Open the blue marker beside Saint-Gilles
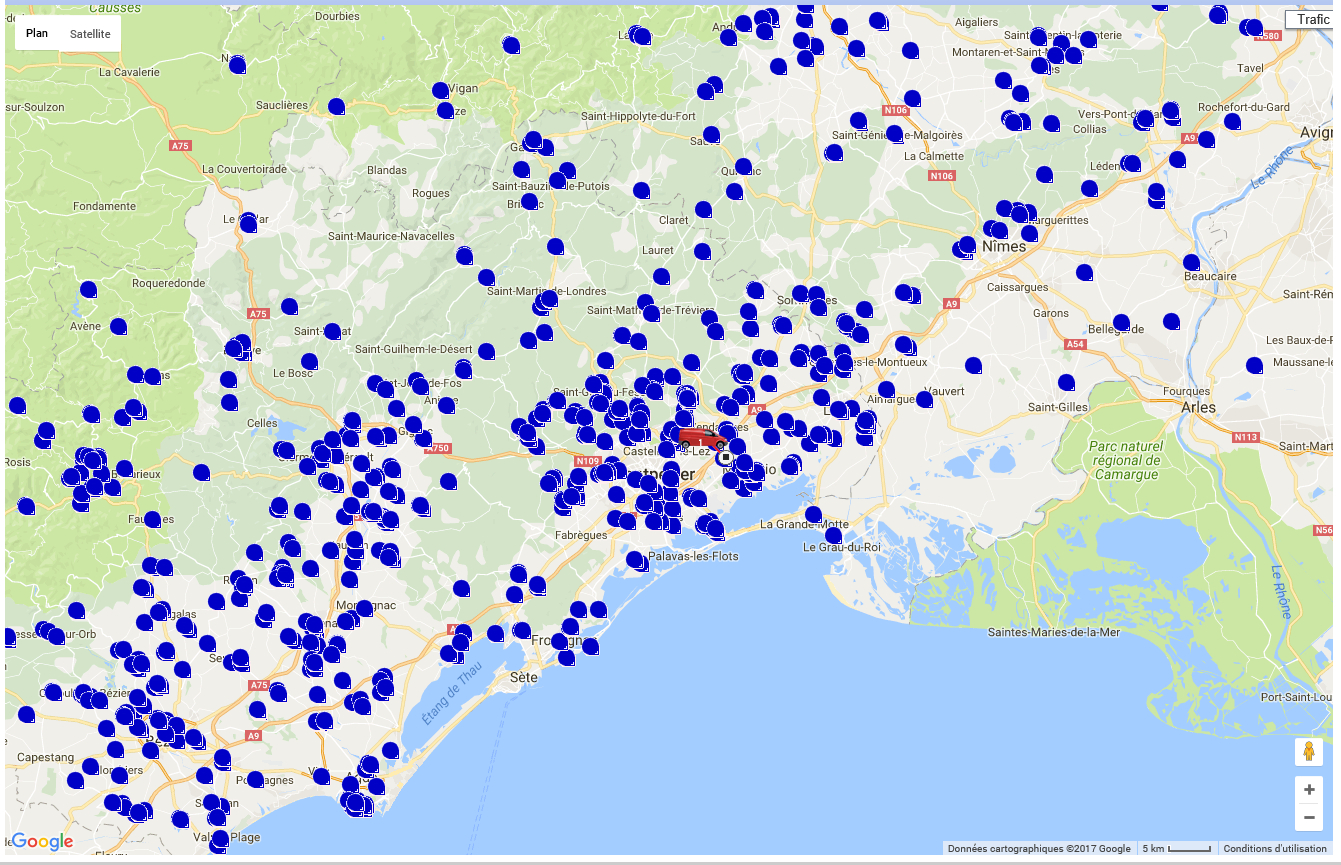 pyautogui.click(x=1066, y=381)
